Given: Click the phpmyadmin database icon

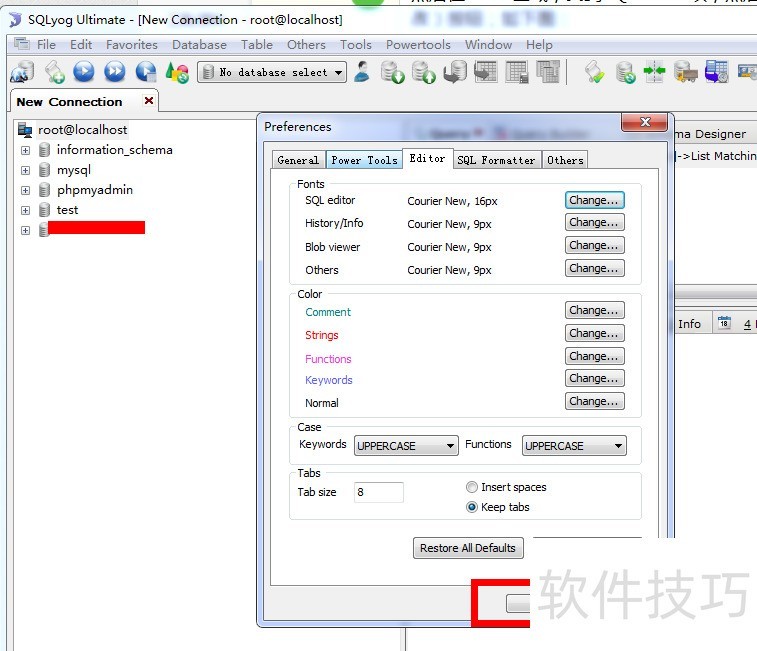Looking at the screenshot, I should [x=44, y=190].
